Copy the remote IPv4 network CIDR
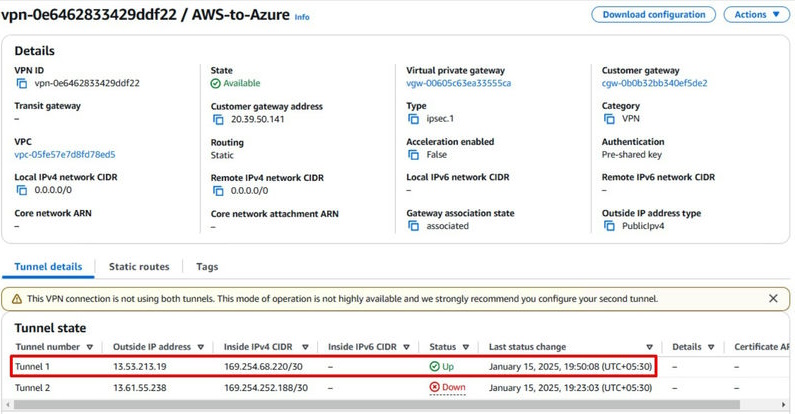This screenshot has width=795, height=414. [218, 190]
